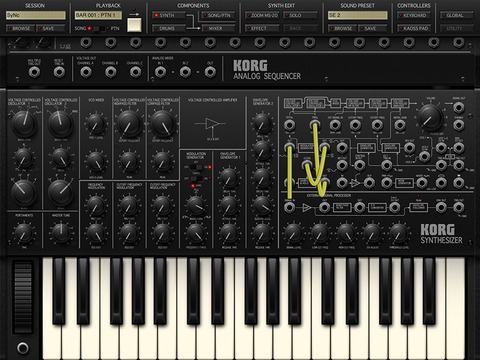Adjust the Highpass Filter cutoff frequency knob
Viewport: 480px width, 360px height.
click(x=129, y=123)
